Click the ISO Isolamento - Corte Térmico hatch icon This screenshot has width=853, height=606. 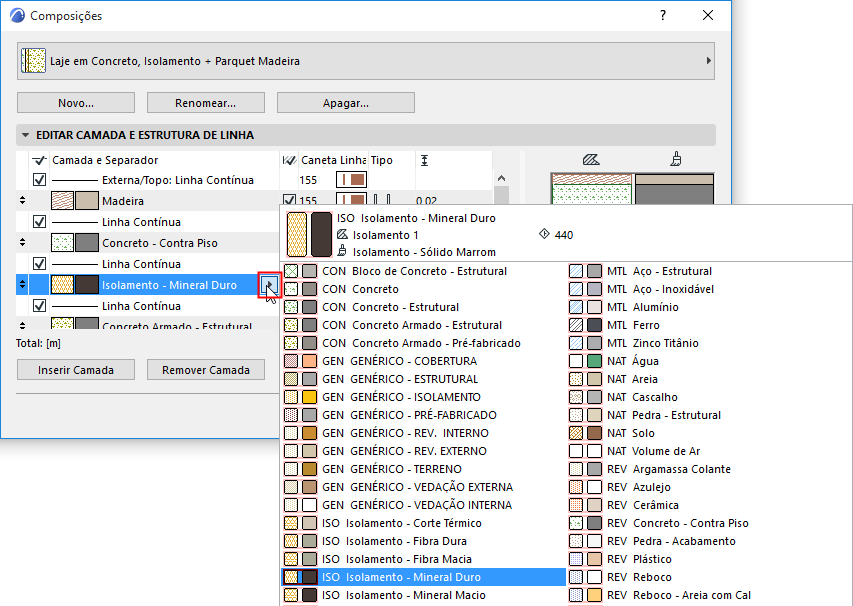point(291,523)
